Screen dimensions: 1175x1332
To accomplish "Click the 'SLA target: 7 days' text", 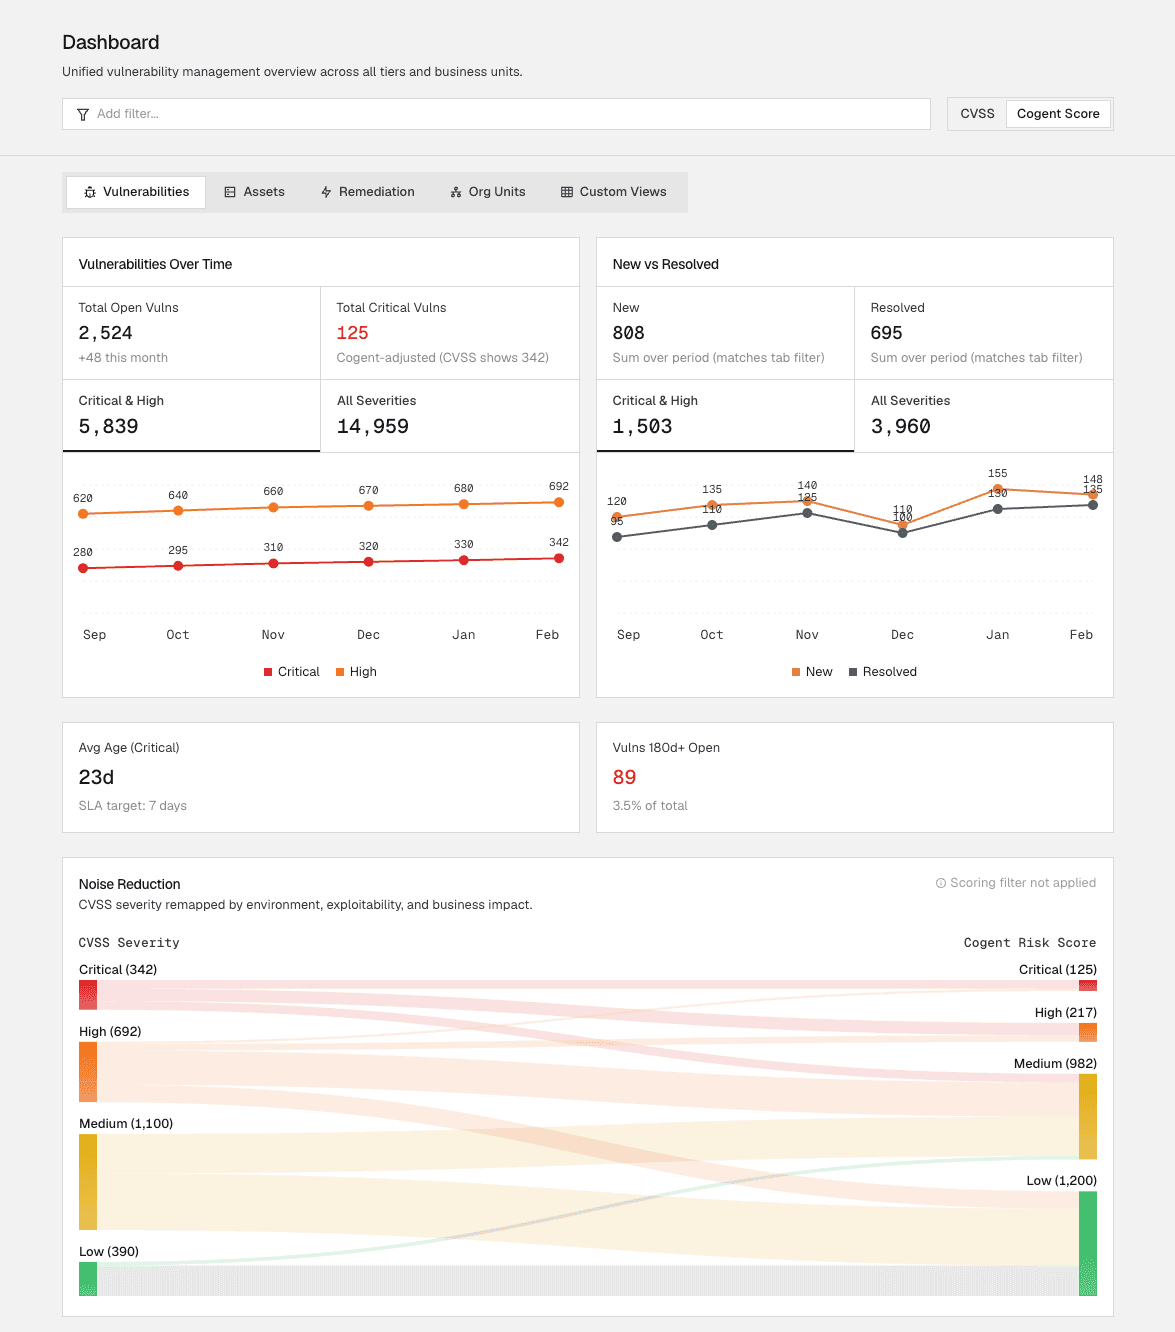I will pos(133,806).
